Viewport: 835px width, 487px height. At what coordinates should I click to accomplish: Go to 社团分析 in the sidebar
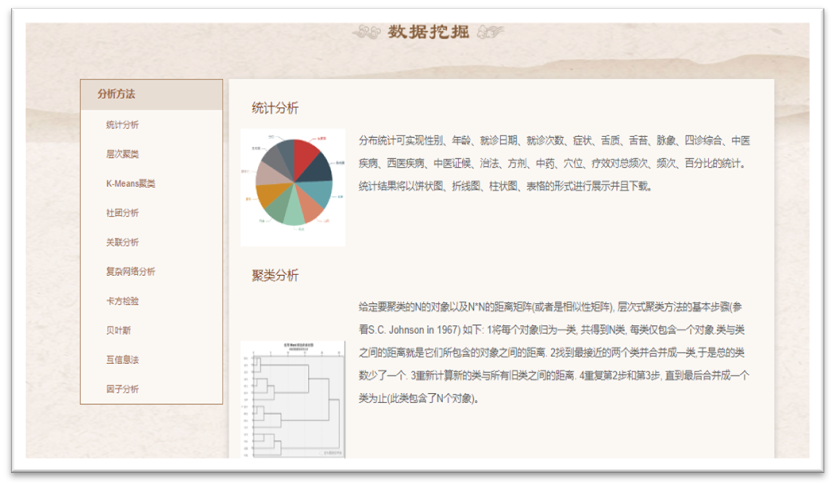point(122,213)
